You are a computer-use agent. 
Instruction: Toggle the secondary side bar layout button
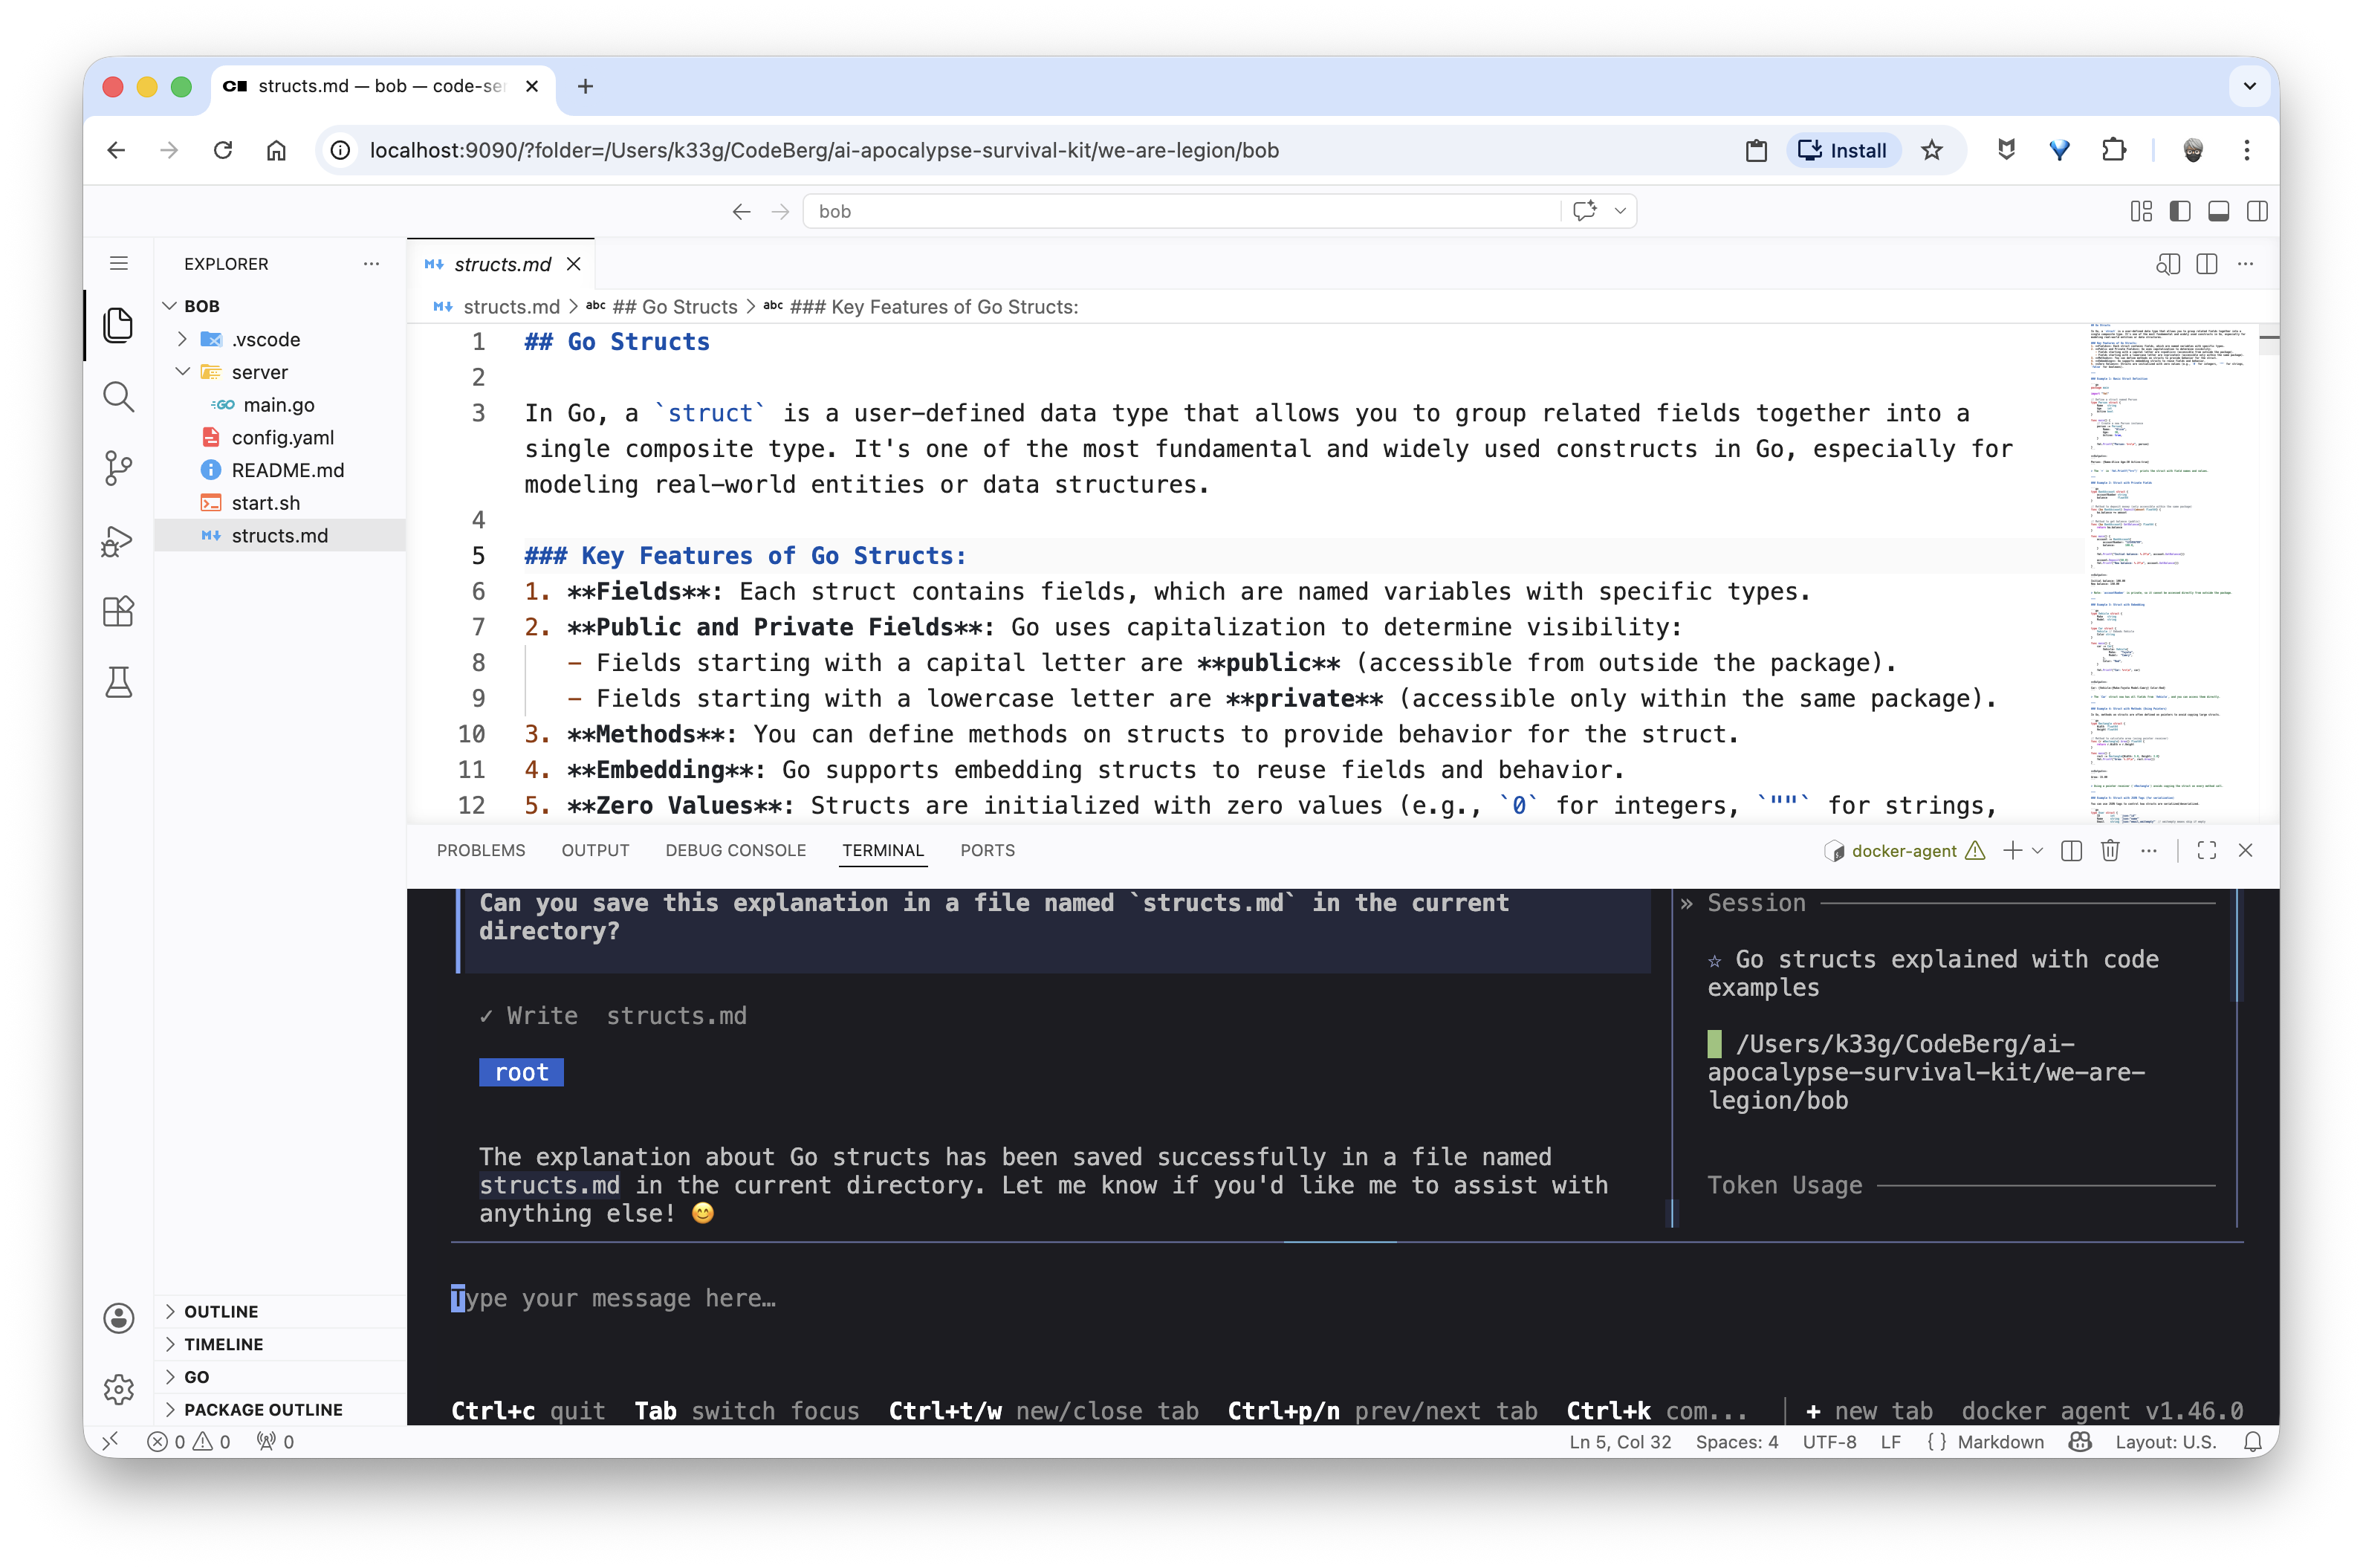click(x=2256, y=211)
